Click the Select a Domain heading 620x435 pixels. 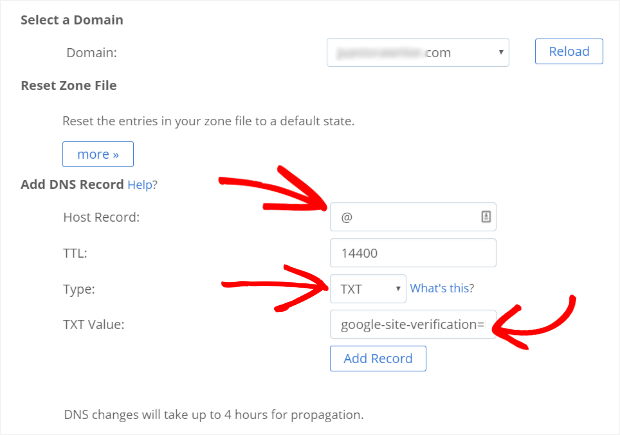(x=72, y=20)
